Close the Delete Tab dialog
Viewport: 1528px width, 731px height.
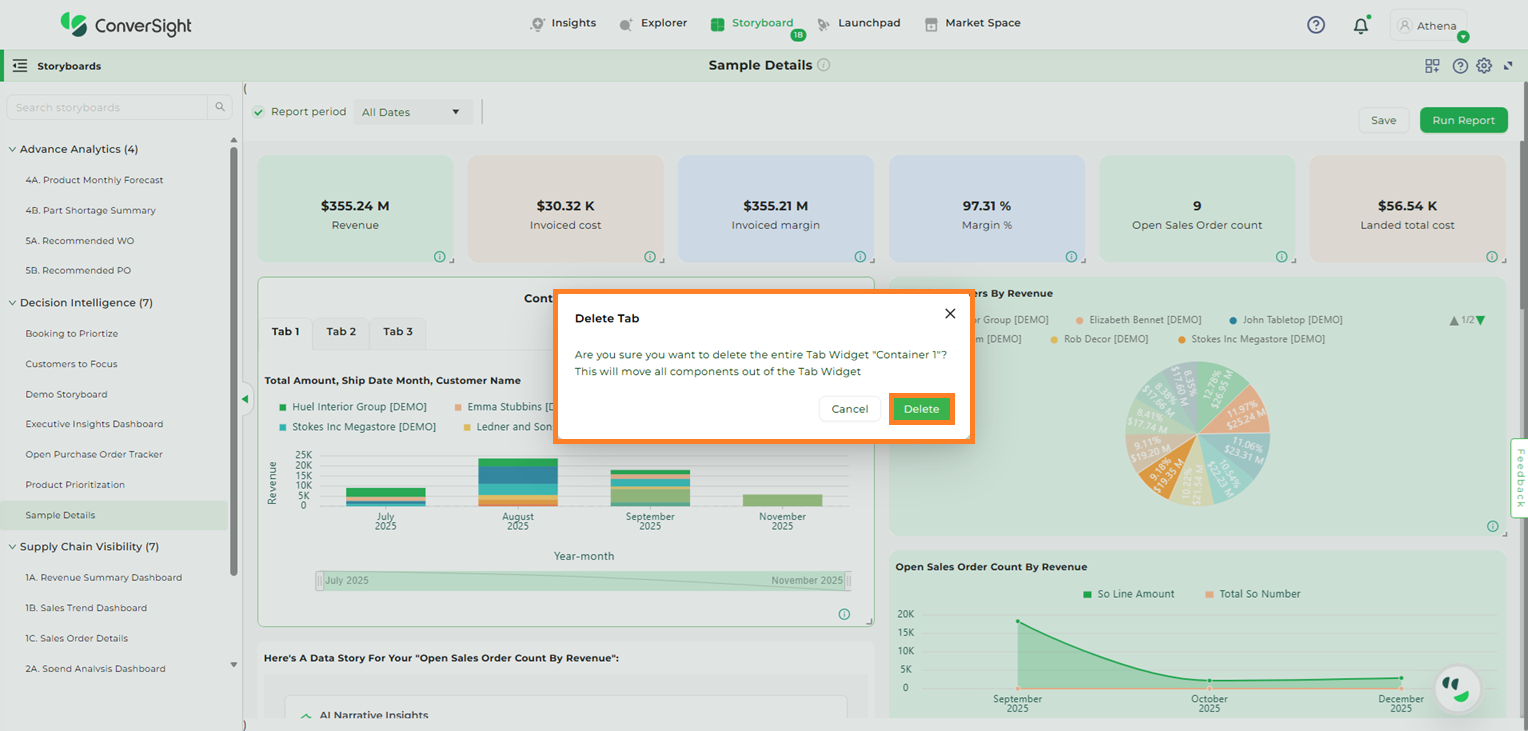pos(950,314)
